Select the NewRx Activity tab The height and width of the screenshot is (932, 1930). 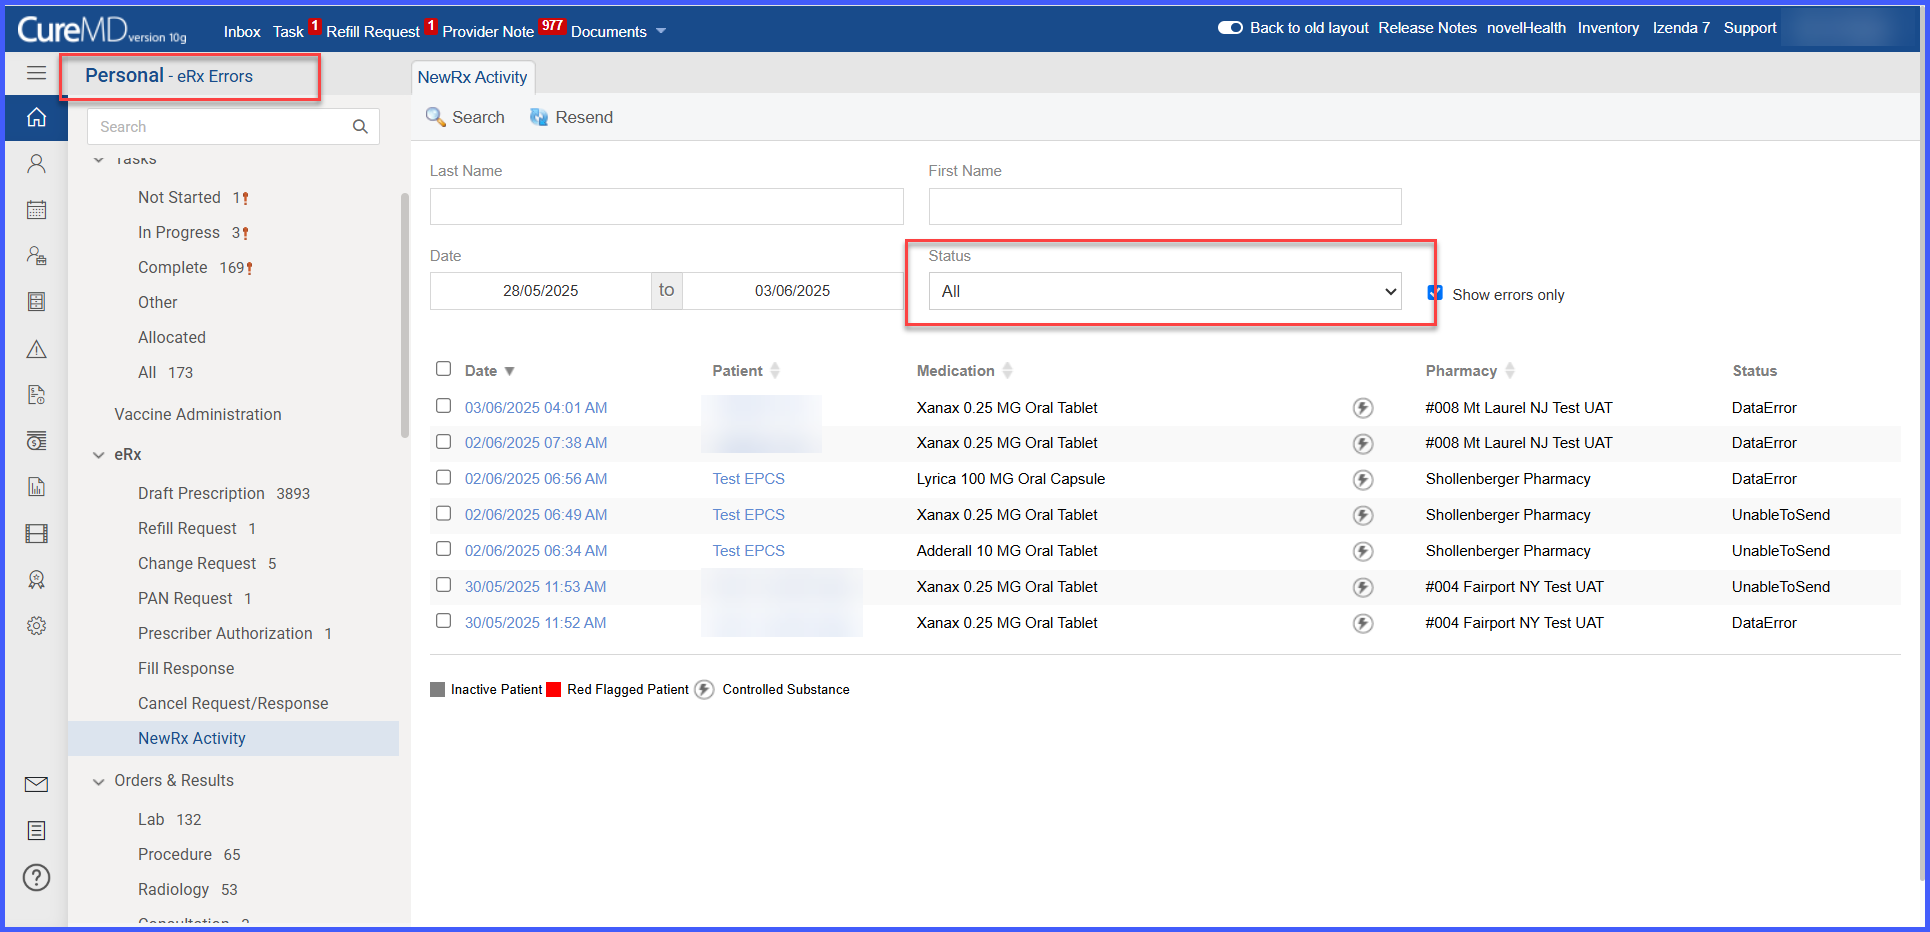(x=472, y=77)
